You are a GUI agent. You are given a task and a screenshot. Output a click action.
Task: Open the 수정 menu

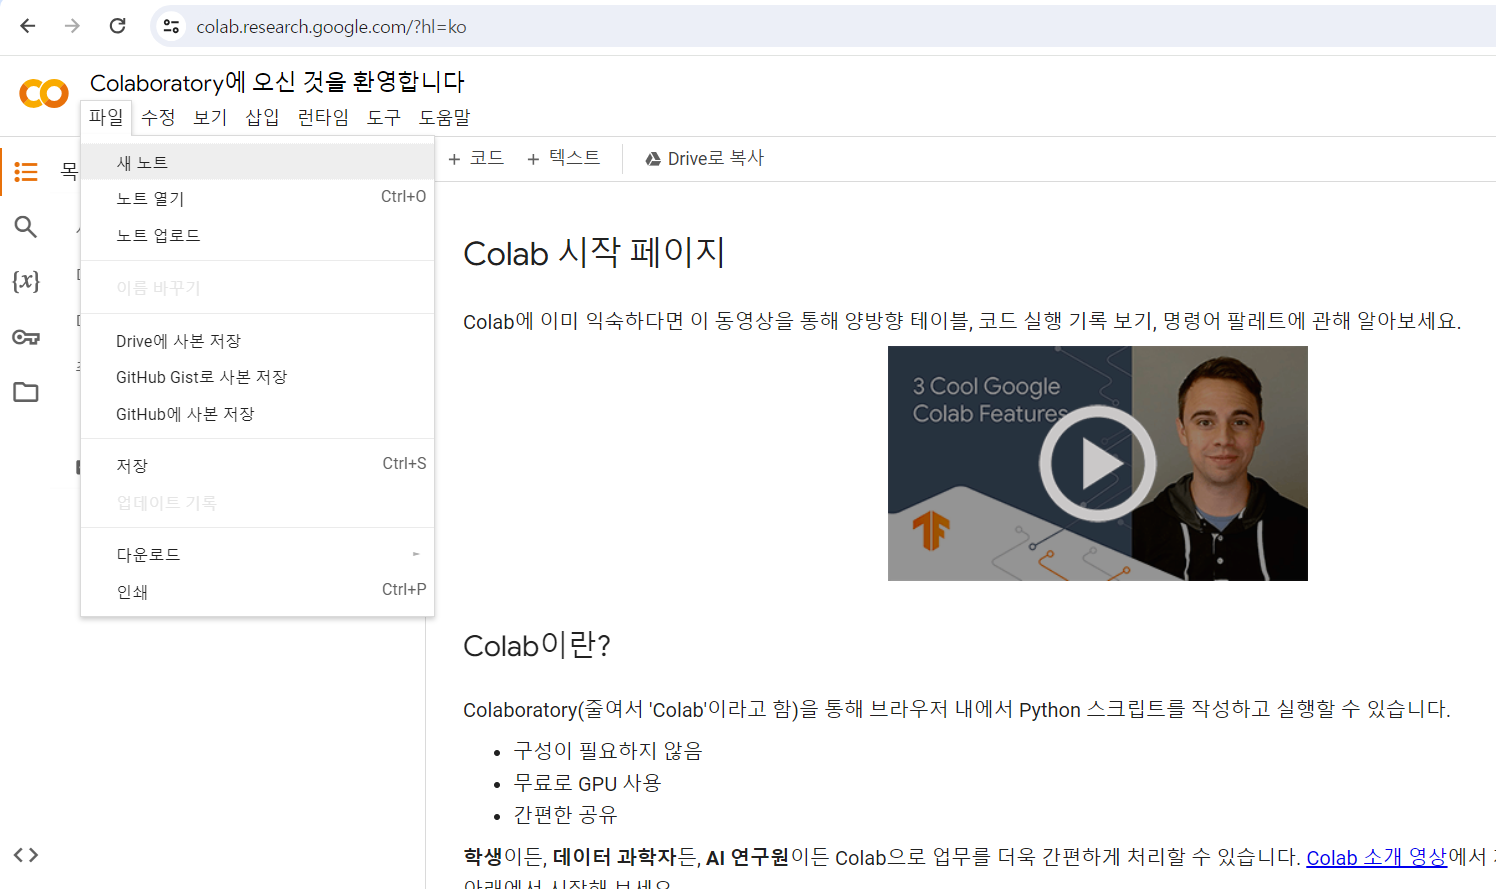point(158,117)
